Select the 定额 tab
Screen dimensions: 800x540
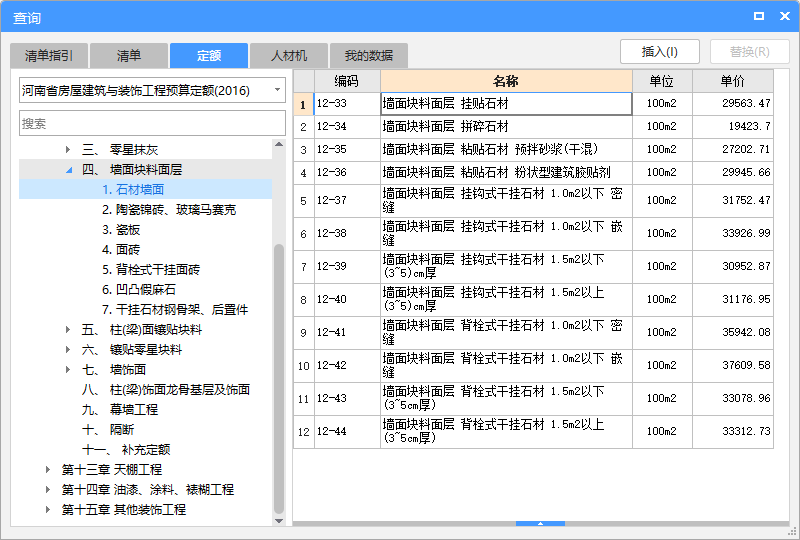tap(209, 56)
